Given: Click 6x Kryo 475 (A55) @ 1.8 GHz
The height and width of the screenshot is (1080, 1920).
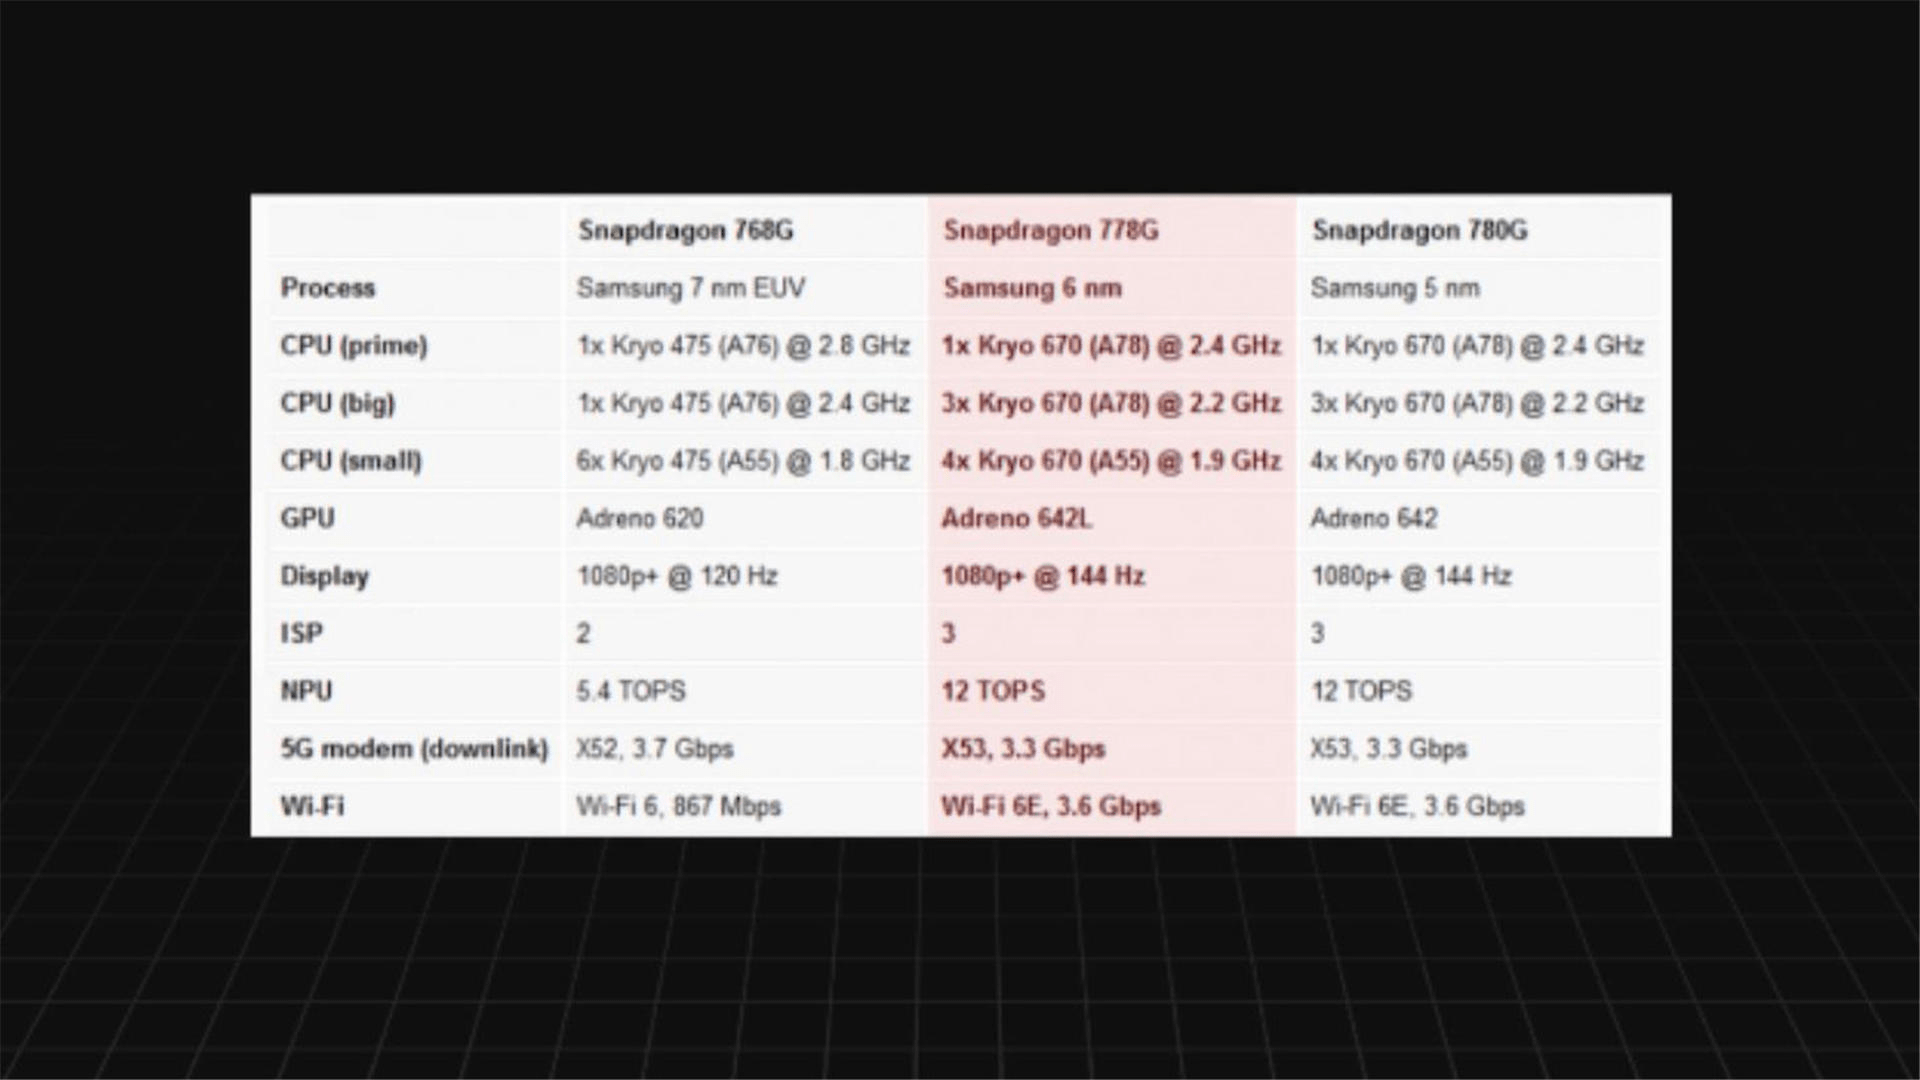Looking at the screenshot, I should (x=743, y=461).
